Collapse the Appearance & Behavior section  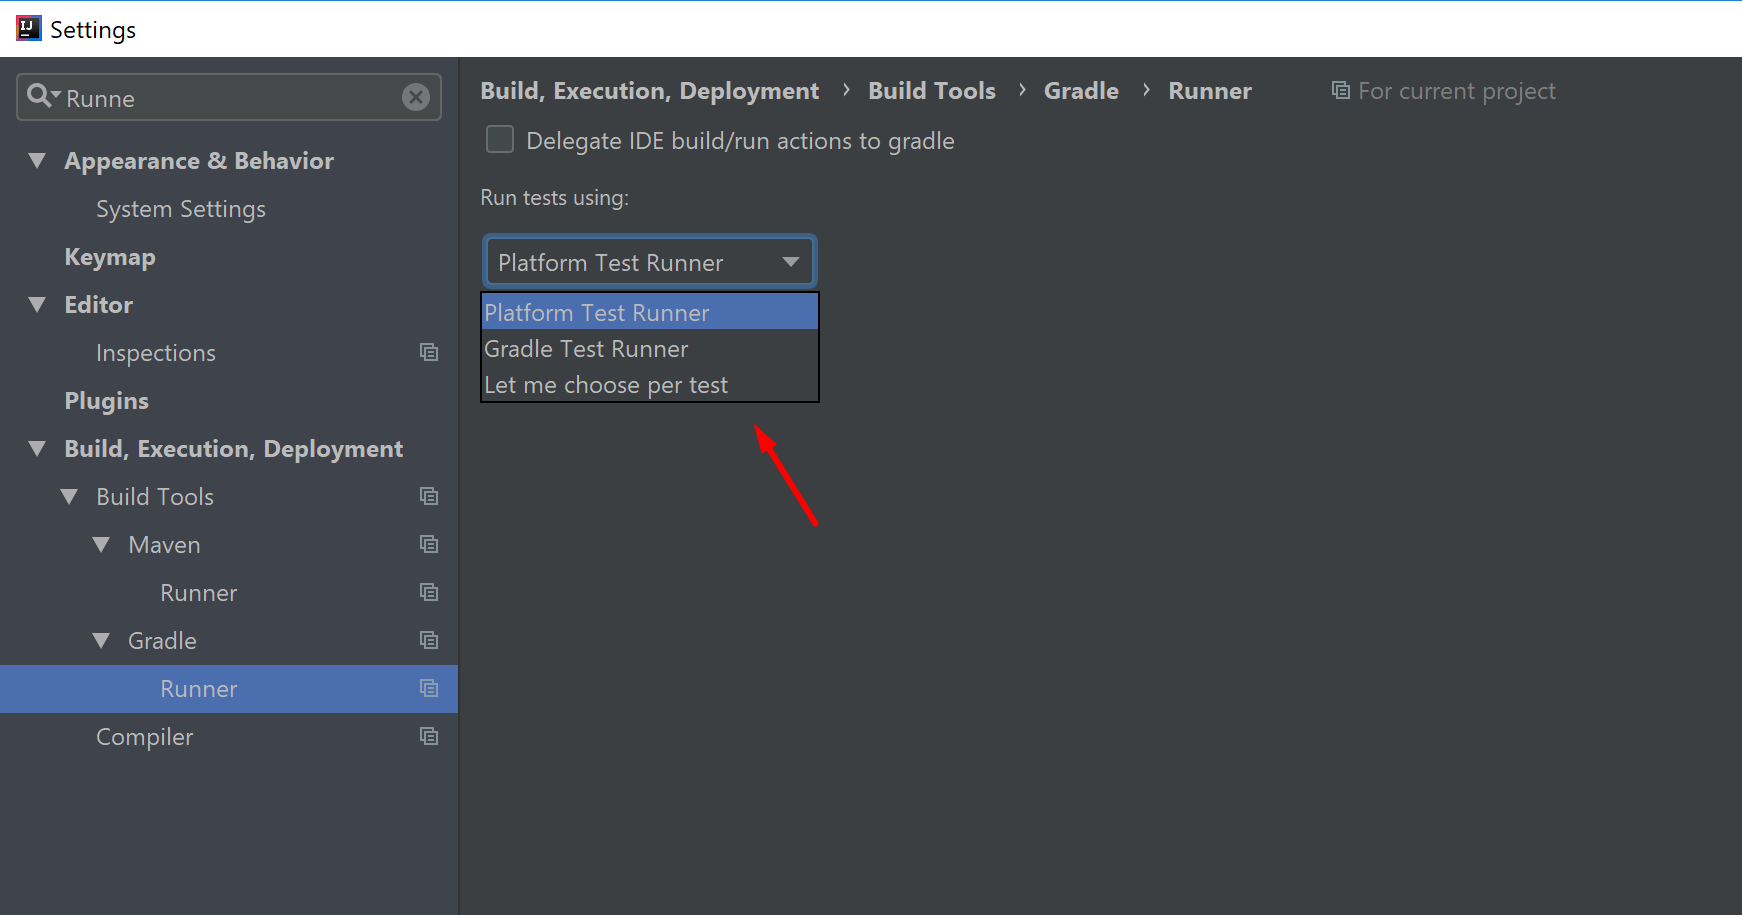(x=37, y=160)
